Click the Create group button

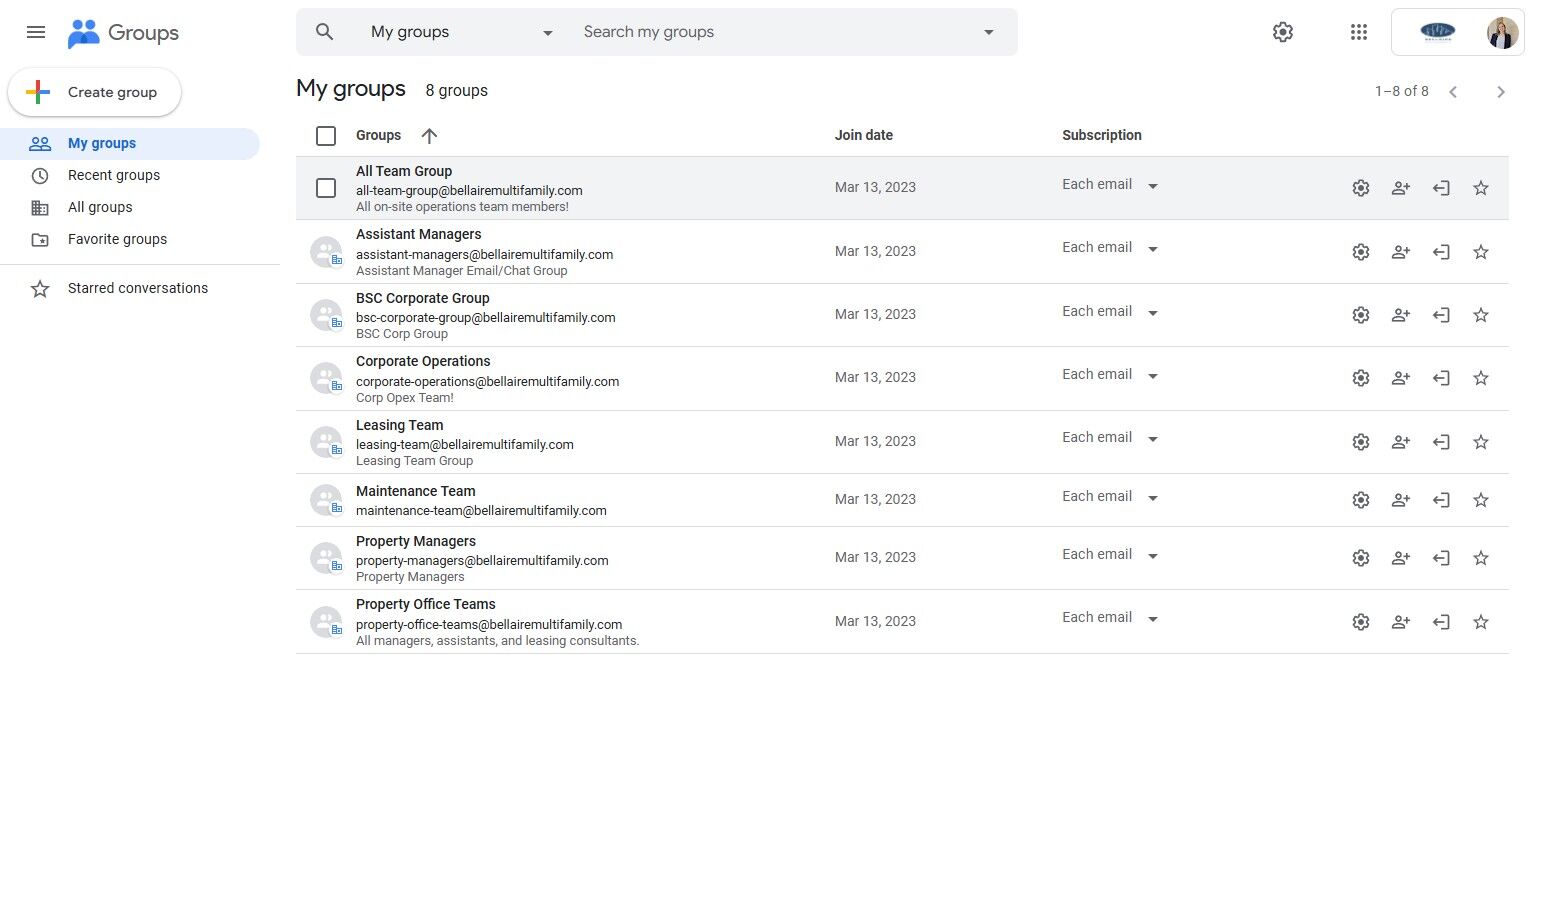[x=95, y=92]
